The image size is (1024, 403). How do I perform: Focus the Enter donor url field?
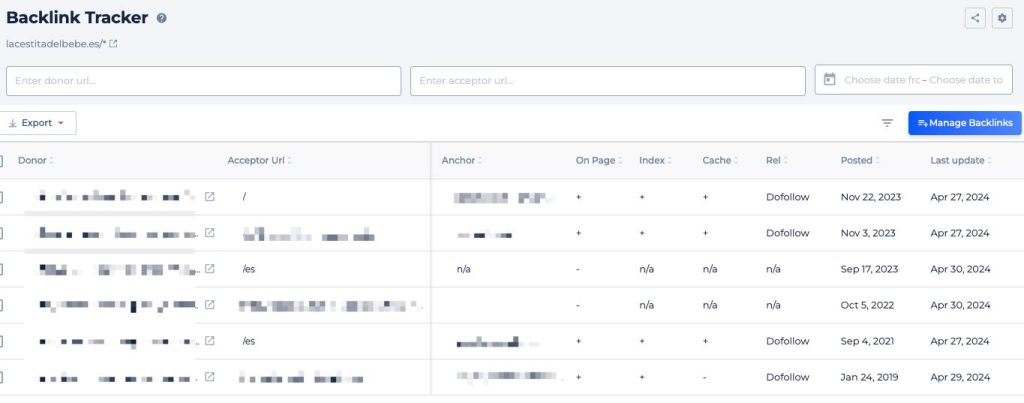203,80
